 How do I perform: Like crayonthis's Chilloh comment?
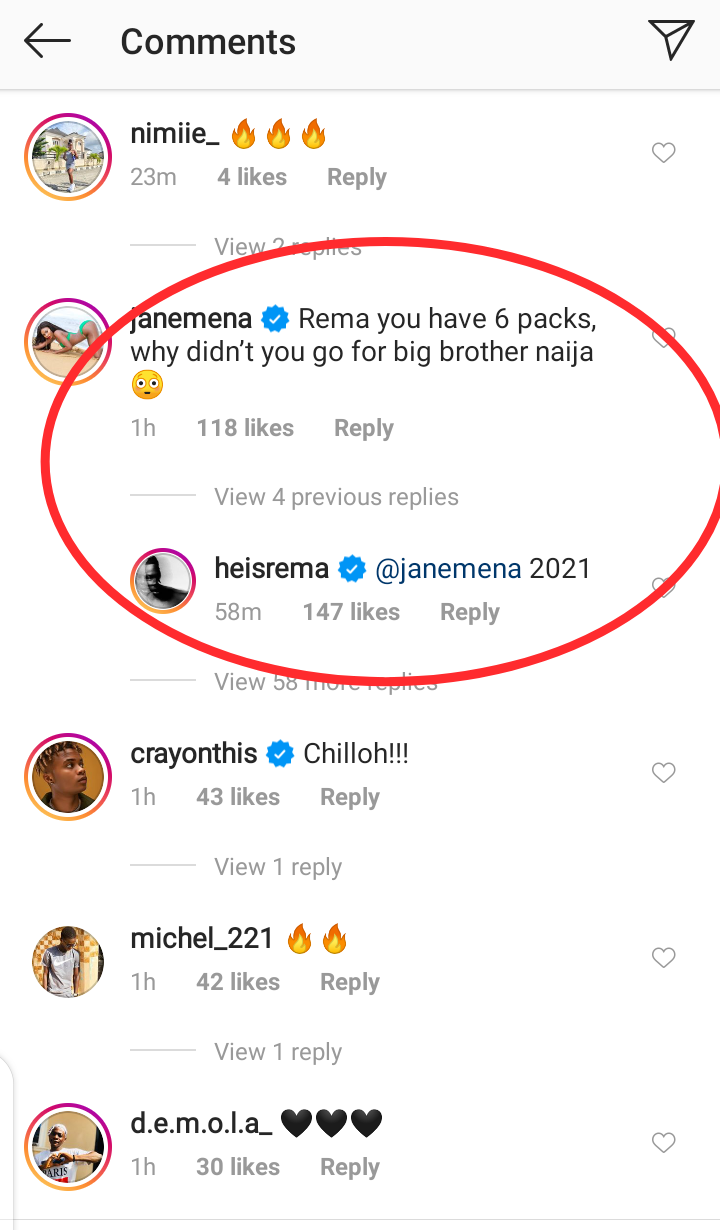tap(663, 773)
